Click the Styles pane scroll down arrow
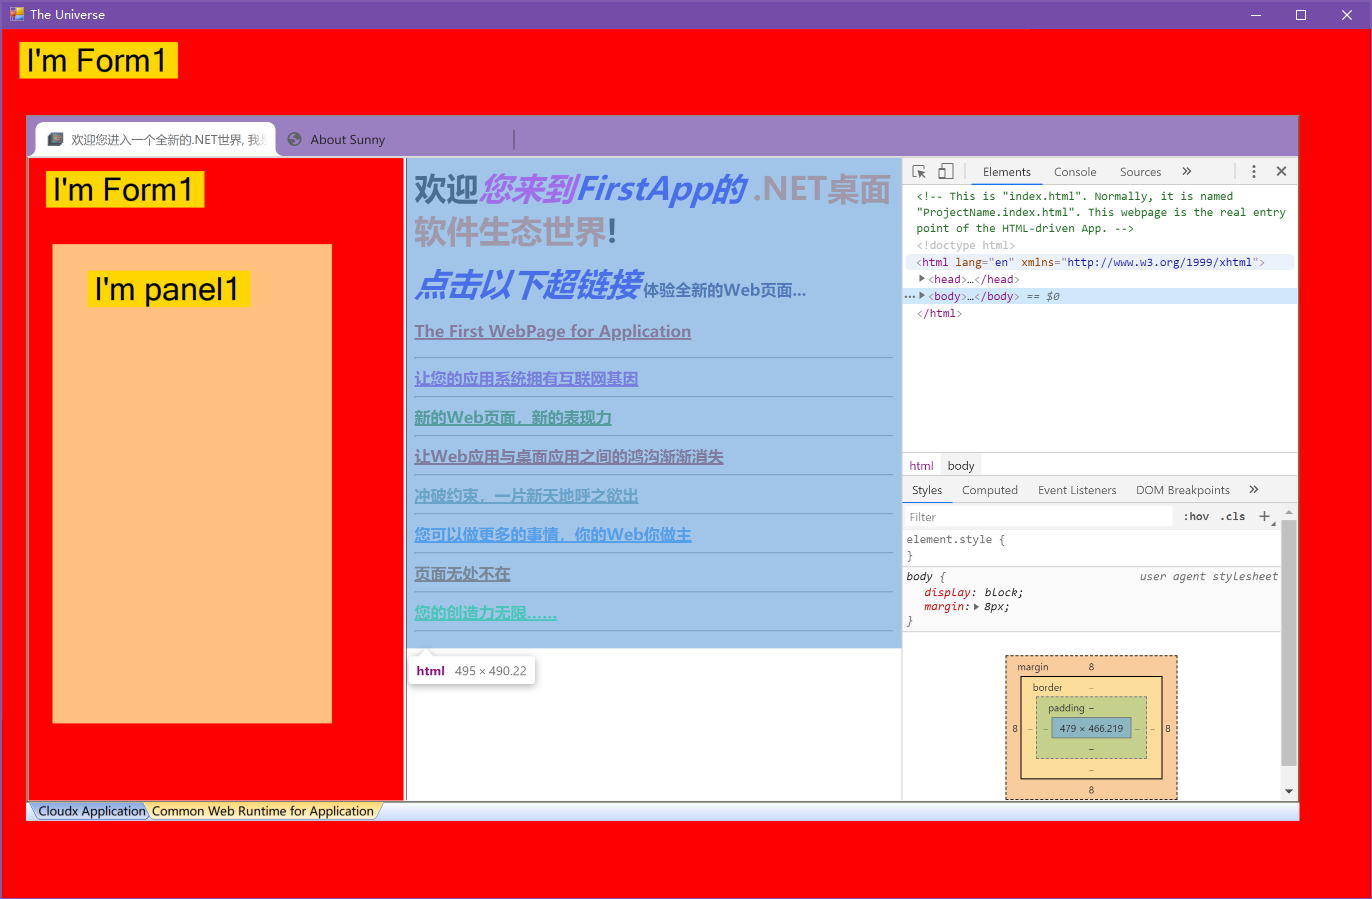The width and height of the screenshot is (1372, 899). [x=1289, y=791]
